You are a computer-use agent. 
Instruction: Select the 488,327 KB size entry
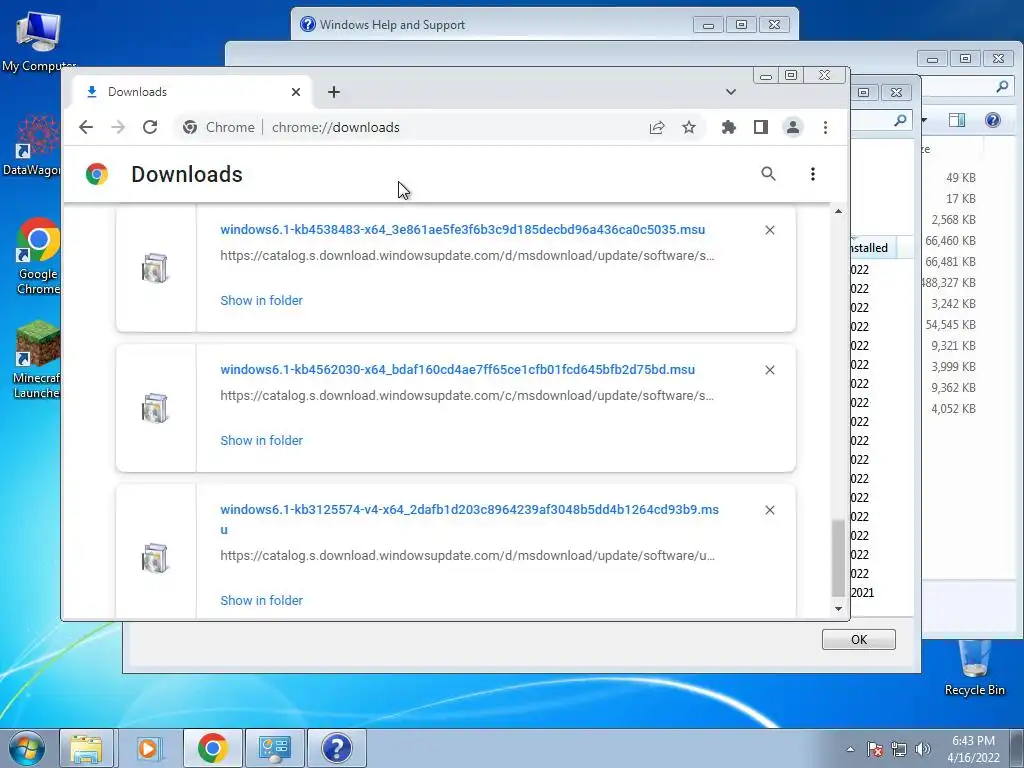[x=949, y=283]
